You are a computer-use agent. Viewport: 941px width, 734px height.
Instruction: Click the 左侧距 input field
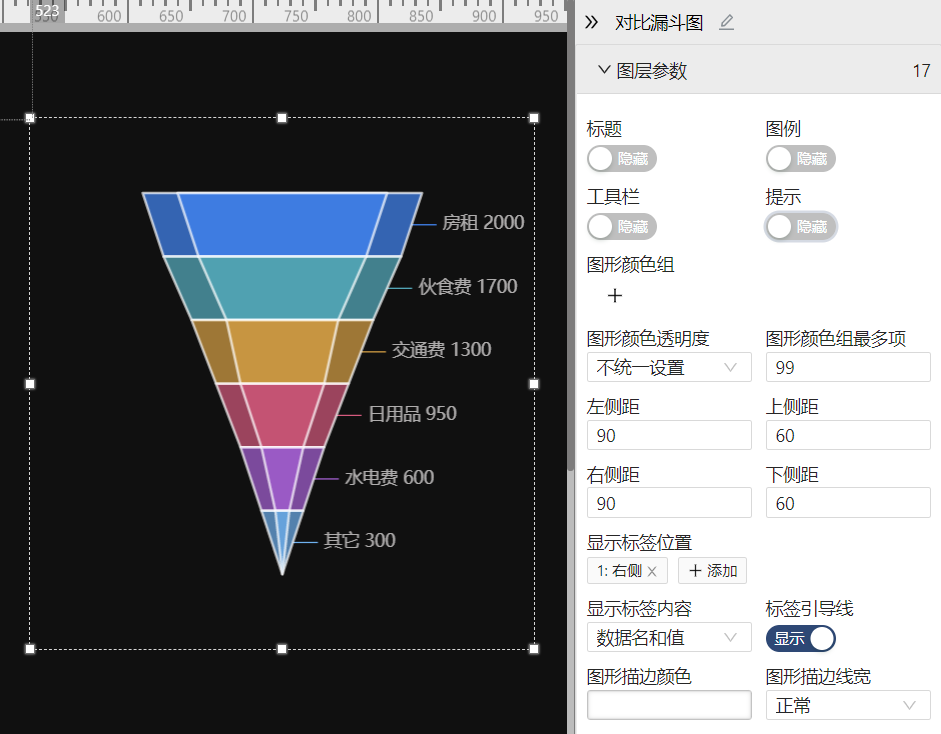[x=668, y=435]
